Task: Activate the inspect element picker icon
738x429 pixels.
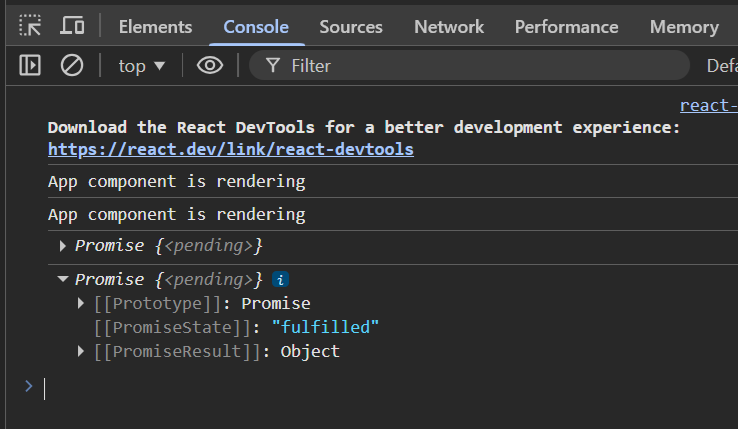Action: pyautogui.click(x=30, y=26)
